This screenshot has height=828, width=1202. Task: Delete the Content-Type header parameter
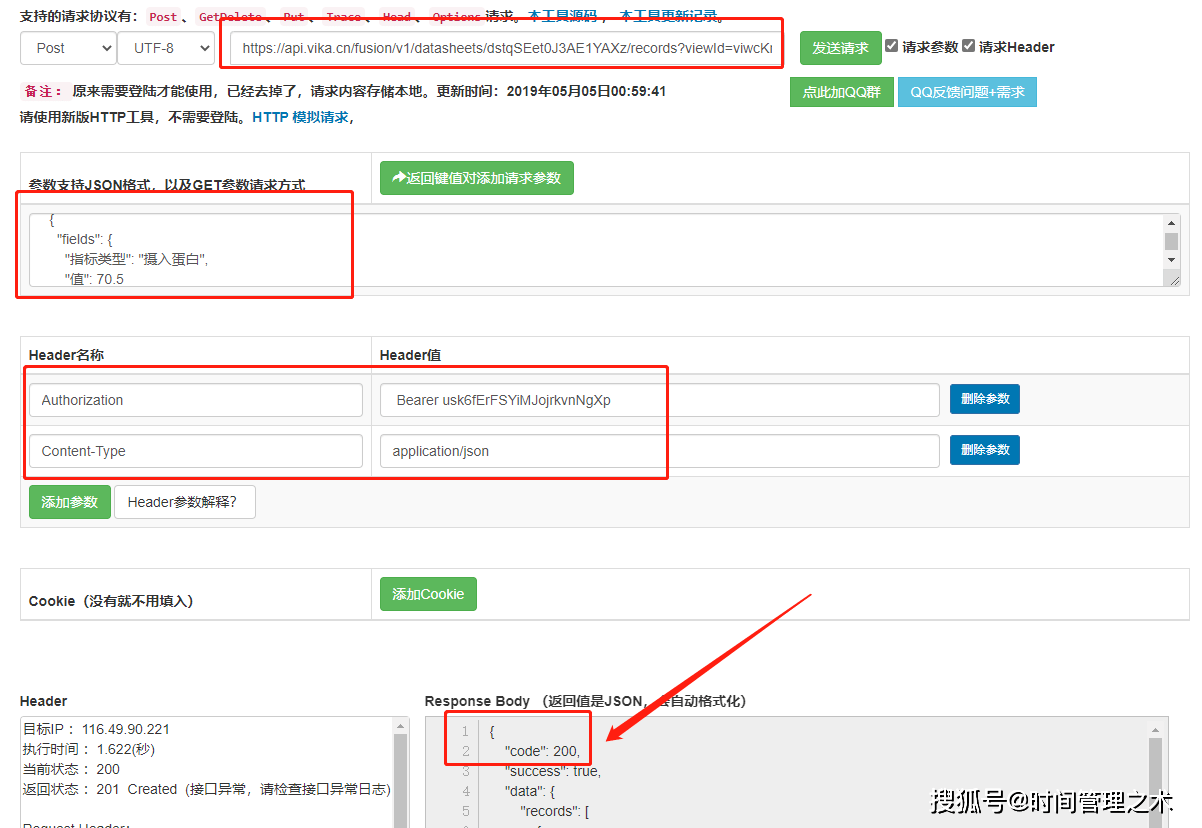(x=984, y=450)
